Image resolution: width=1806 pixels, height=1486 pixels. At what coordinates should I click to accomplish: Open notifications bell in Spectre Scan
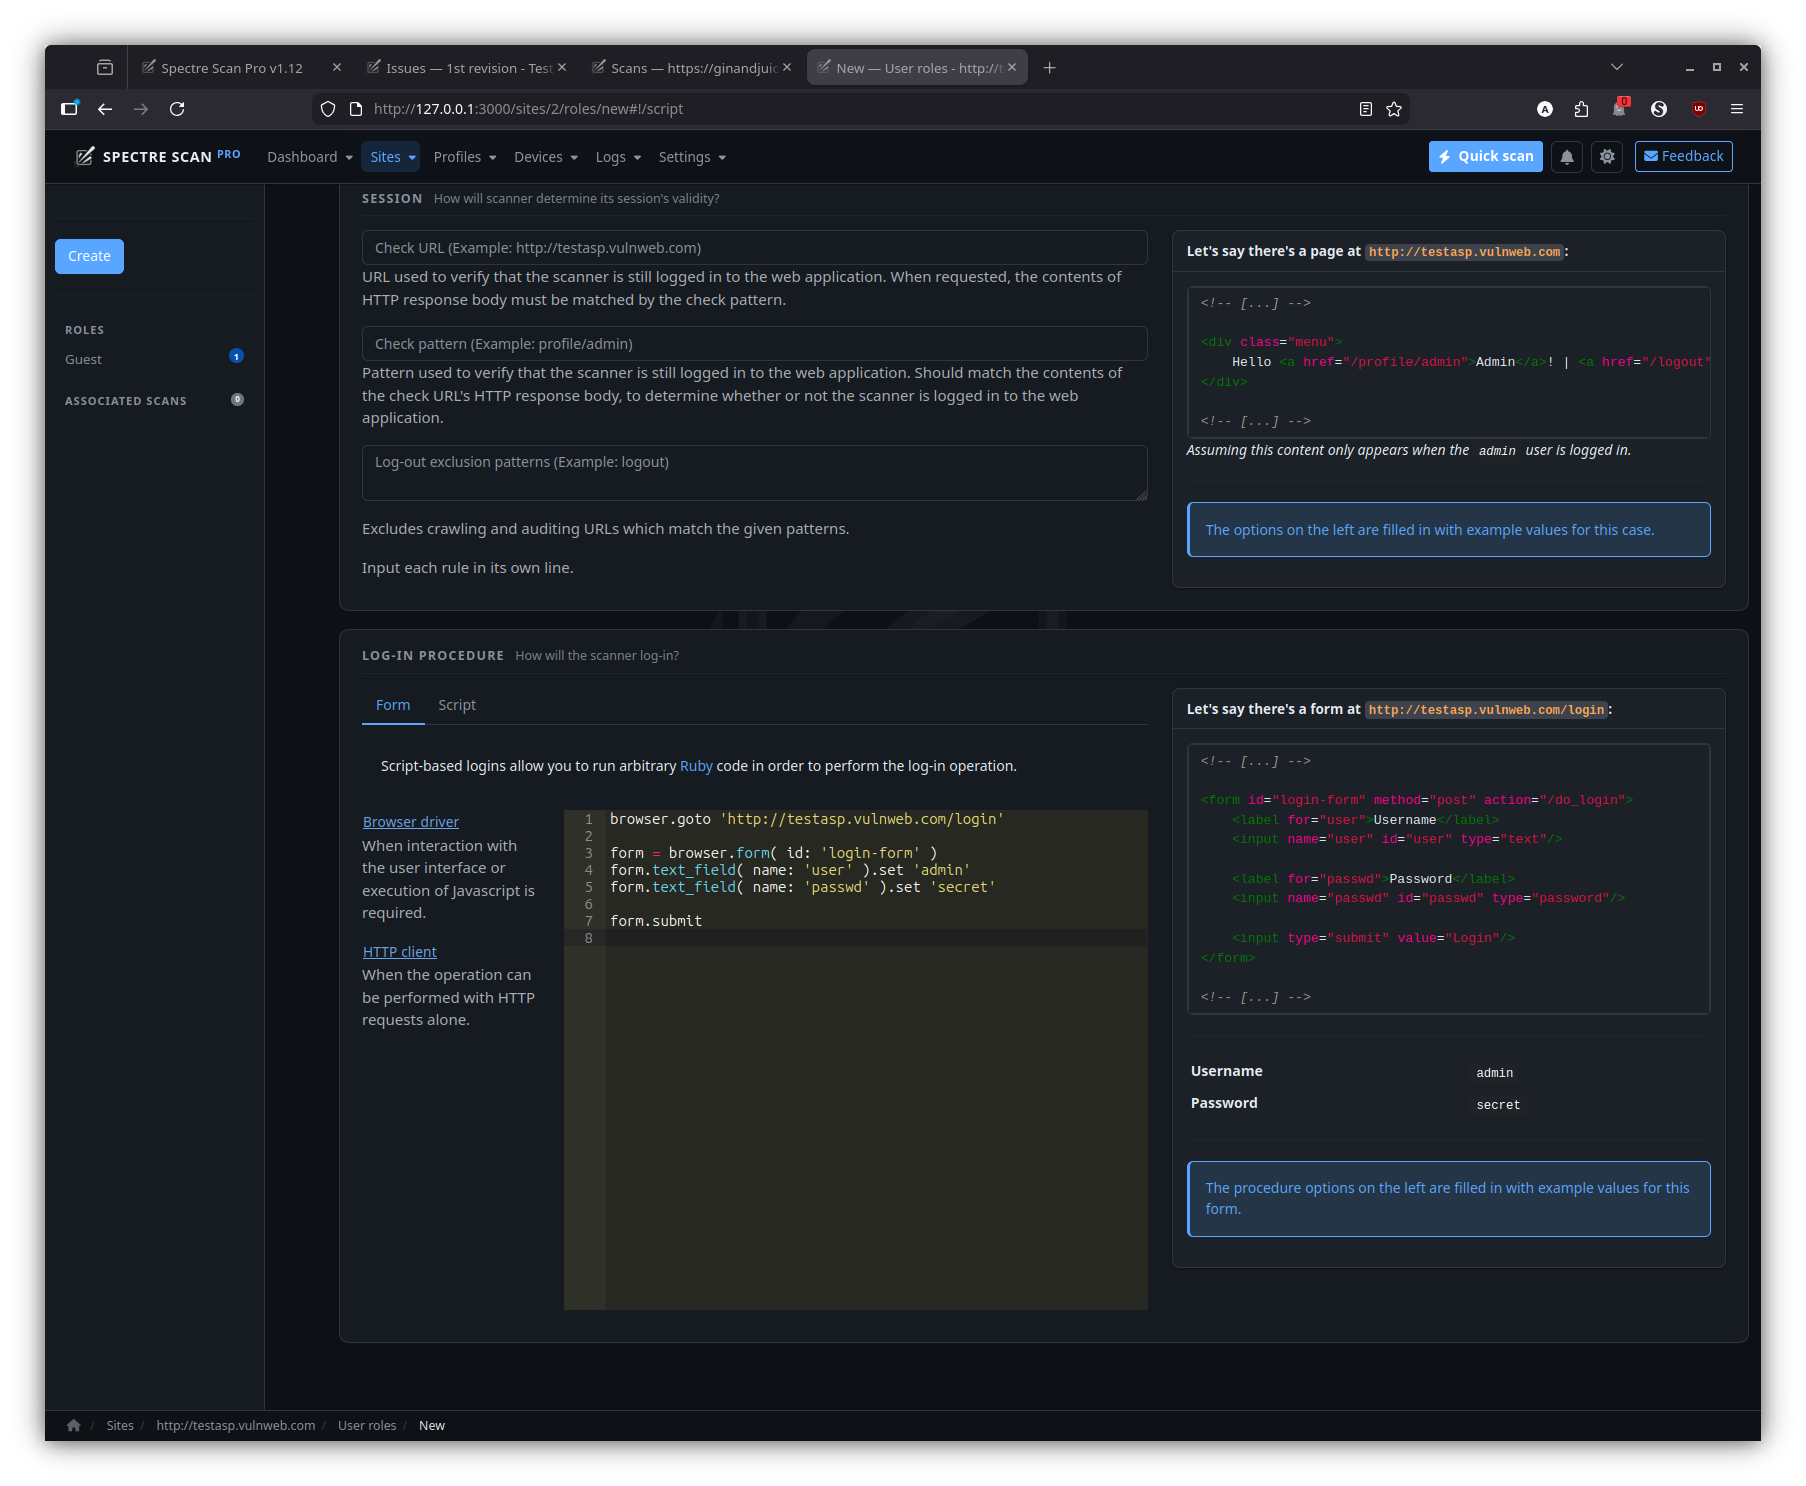pyautogui.click(x=1567, y=157)
